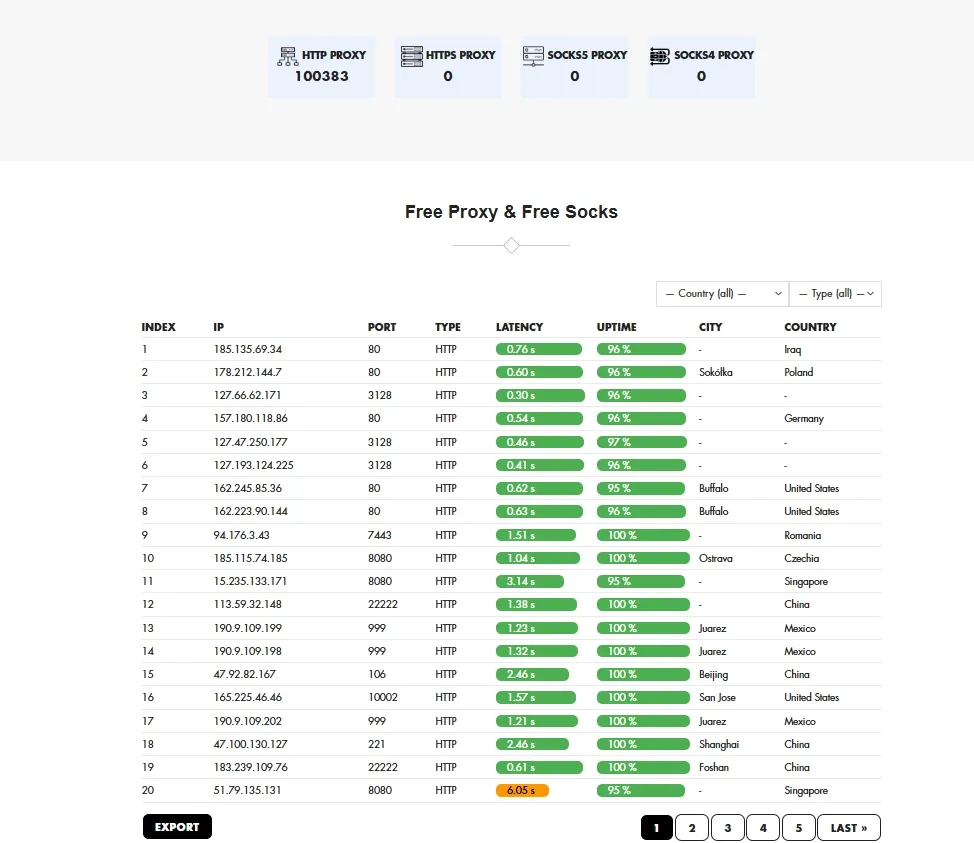The width and height of the screenshot is (974, 843).
Task: Click the Free Proxy & Free Socks heading
Action: coord(511,211)
